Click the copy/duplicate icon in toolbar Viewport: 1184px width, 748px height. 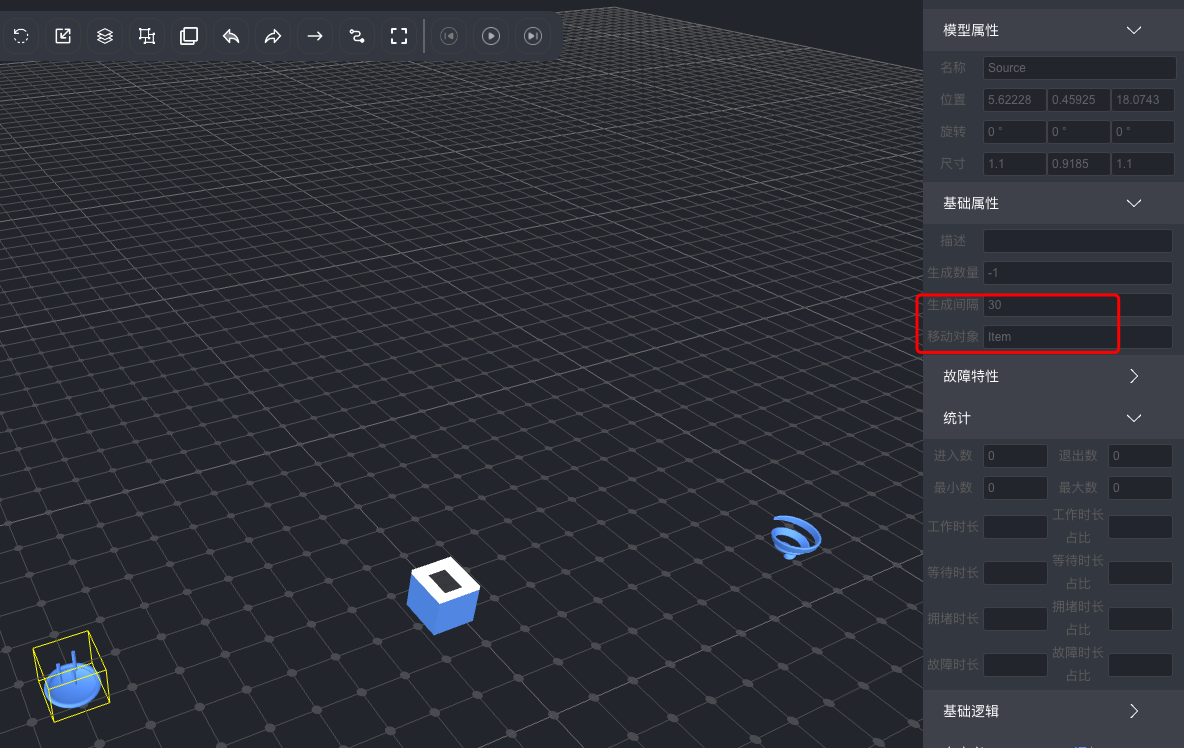coord(189,36)
